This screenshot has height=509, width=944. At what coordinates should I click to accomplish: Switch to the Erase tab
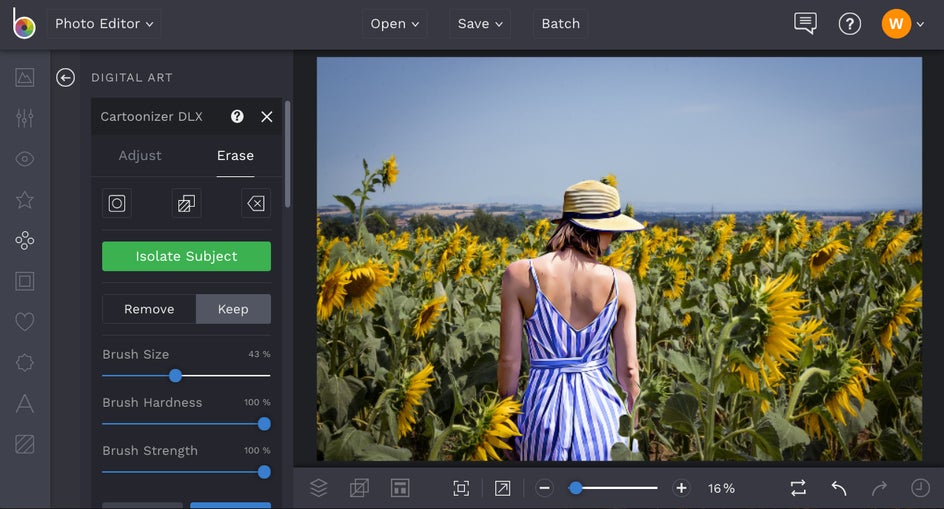235,156
